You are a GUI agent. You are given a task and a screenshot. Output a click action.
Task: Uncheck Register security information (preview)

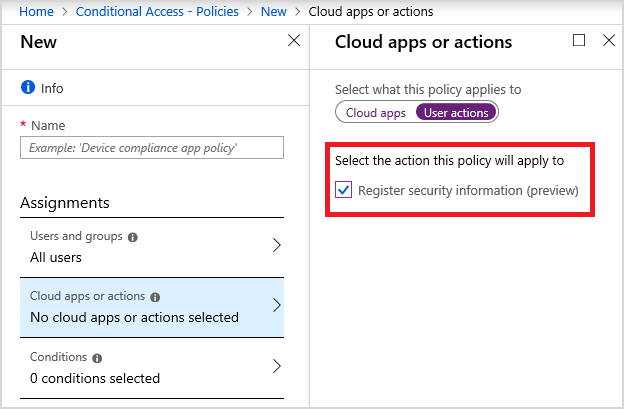344,190
